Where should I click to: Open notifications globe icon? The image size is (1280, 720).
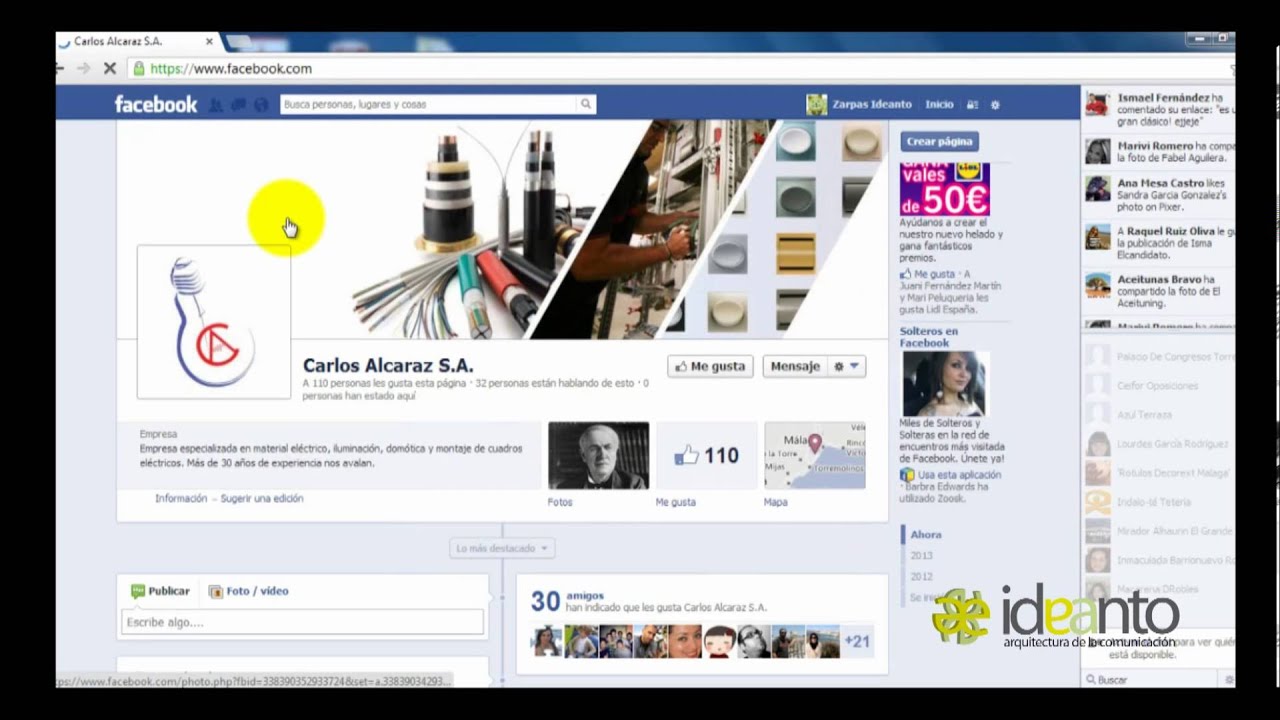coord(261,104)
